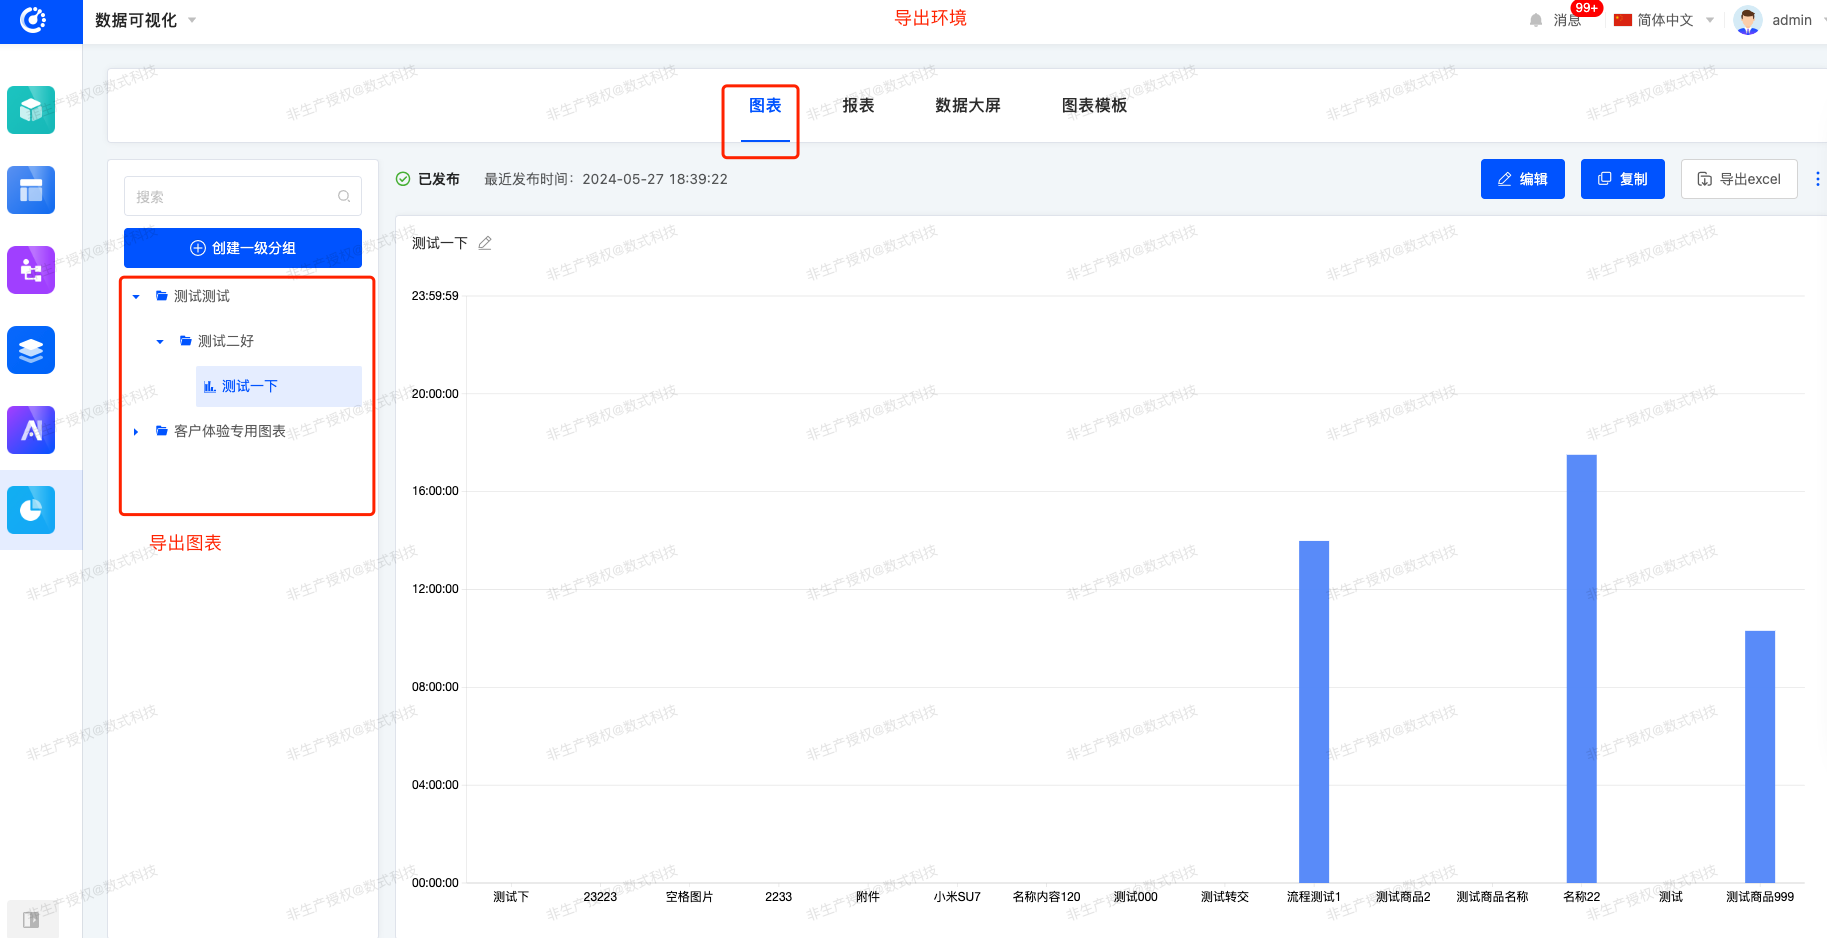Click the 23:59:59 y-axis label
The width and height of the screenshot is (1827, 938).
pos(435,296)
